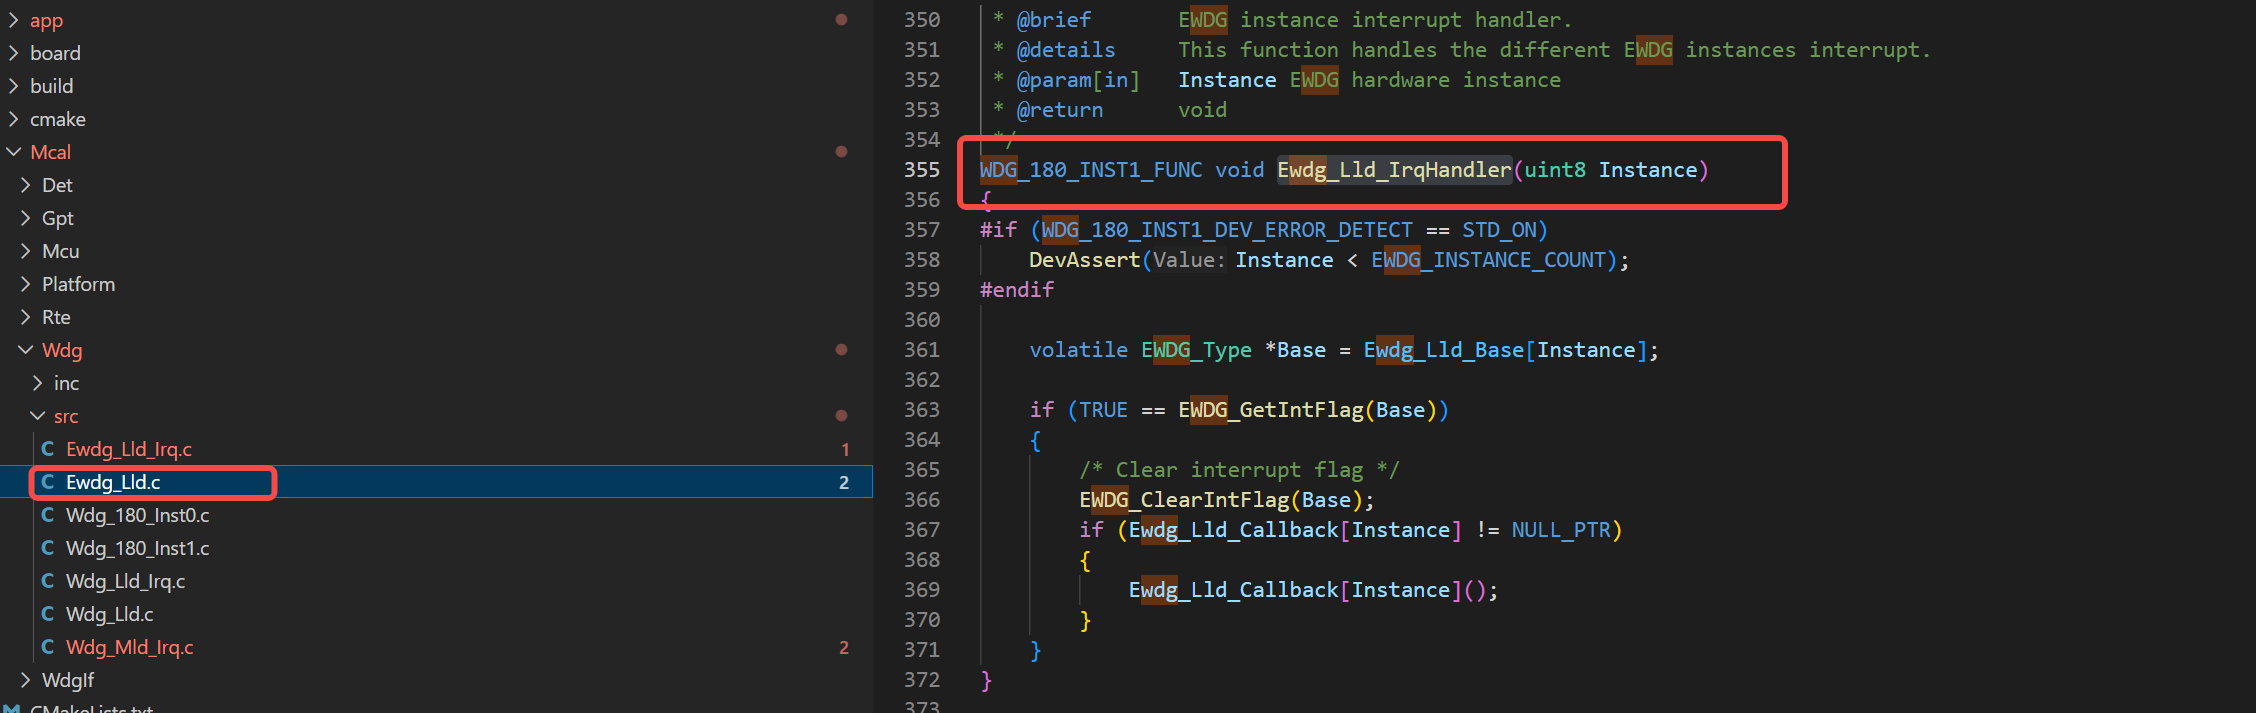This screenshot has width=2256, height=713.
Task: Click @brief tag on line 350
Action: click(1053, 20)
